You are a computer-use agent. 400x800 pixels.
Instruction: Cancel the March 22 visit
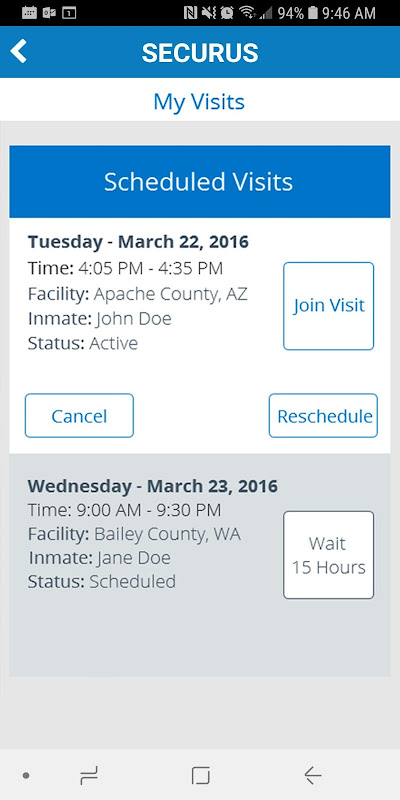[x=79, y=416]
